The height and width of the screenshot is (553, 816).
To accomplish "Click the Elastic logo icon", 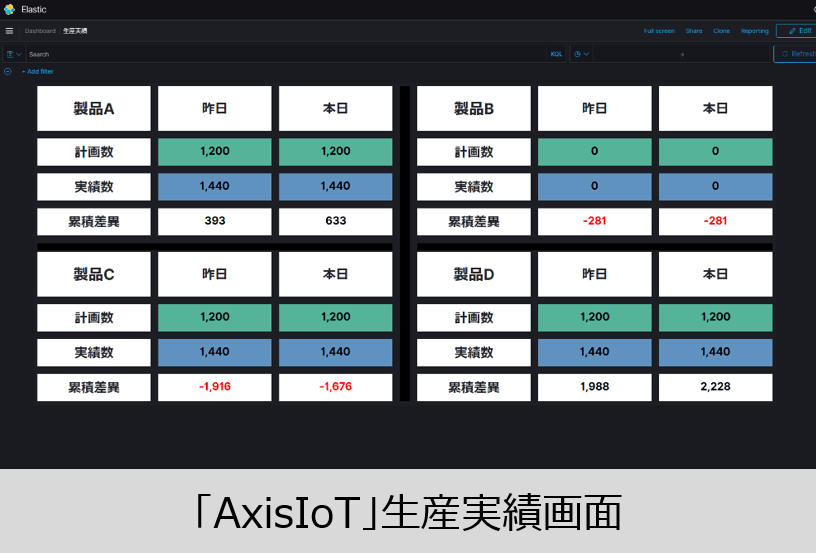I will [9, 9].
